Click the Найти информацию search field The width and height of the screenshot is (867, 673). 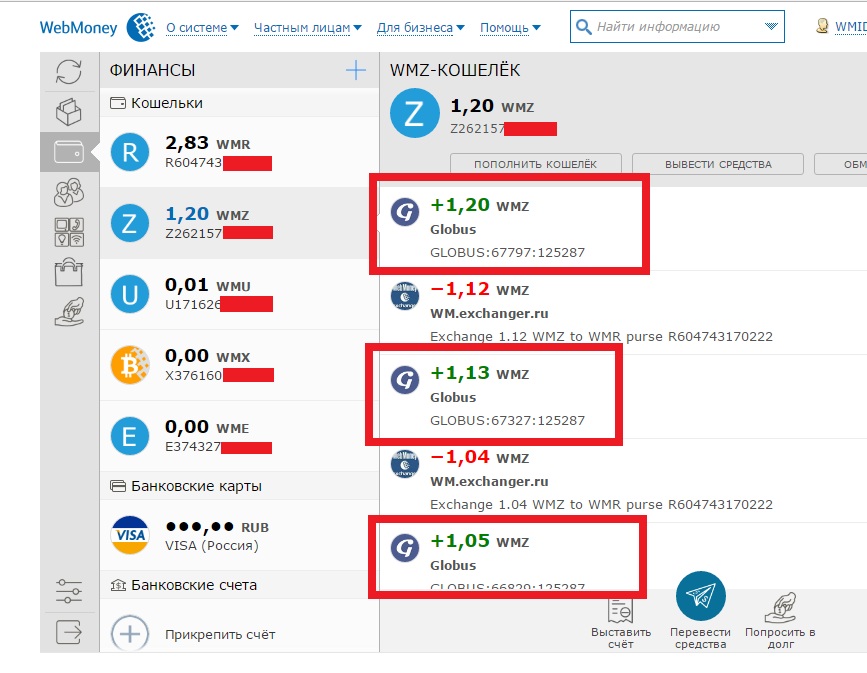pyautogui.click(x=677, y=27)
